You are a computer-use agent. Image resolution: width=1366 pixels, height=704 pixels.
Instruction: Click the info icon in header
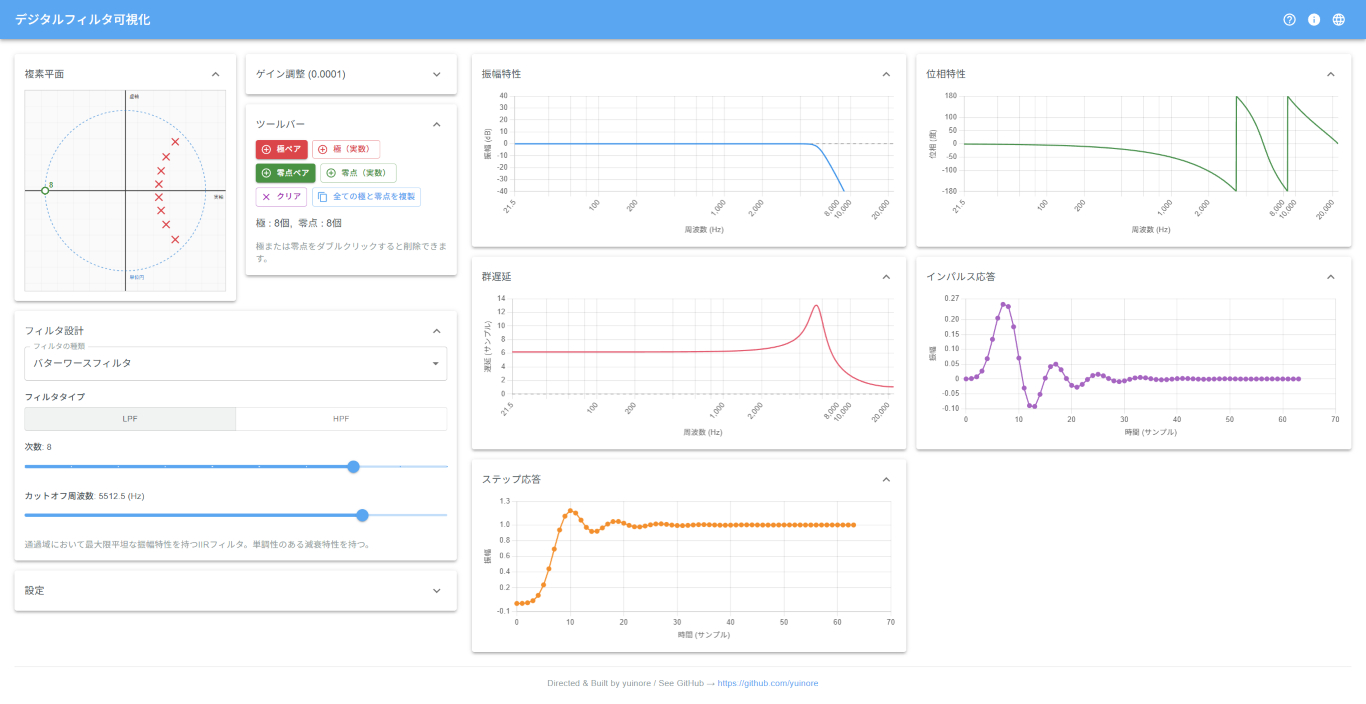(x=1314, y=20)
